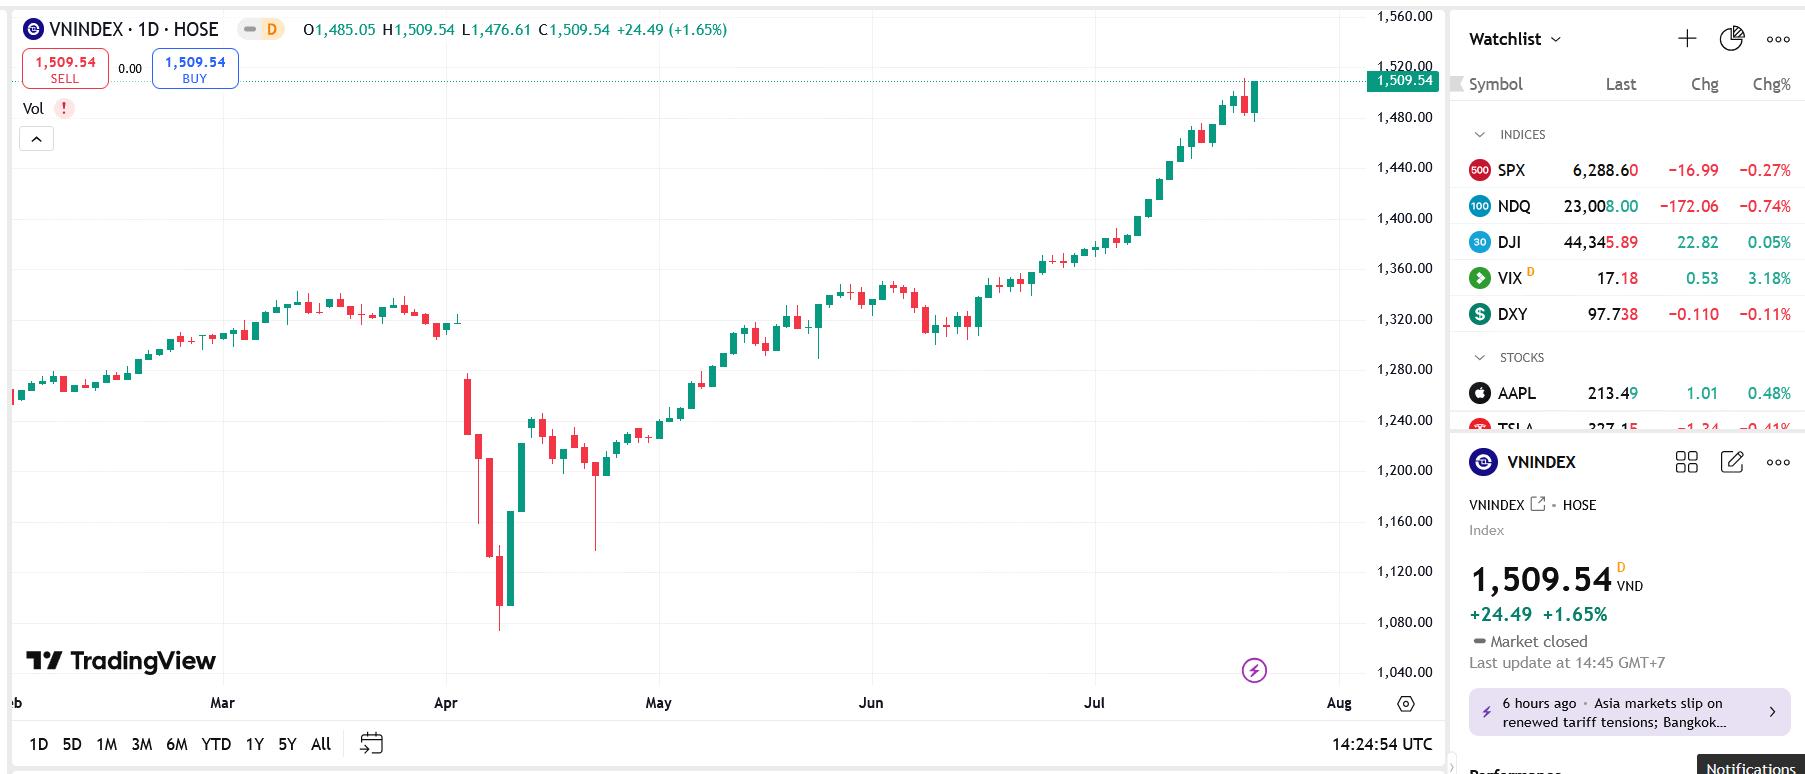Open the edit note icon in the VNINDEX details

[1732, 462]
